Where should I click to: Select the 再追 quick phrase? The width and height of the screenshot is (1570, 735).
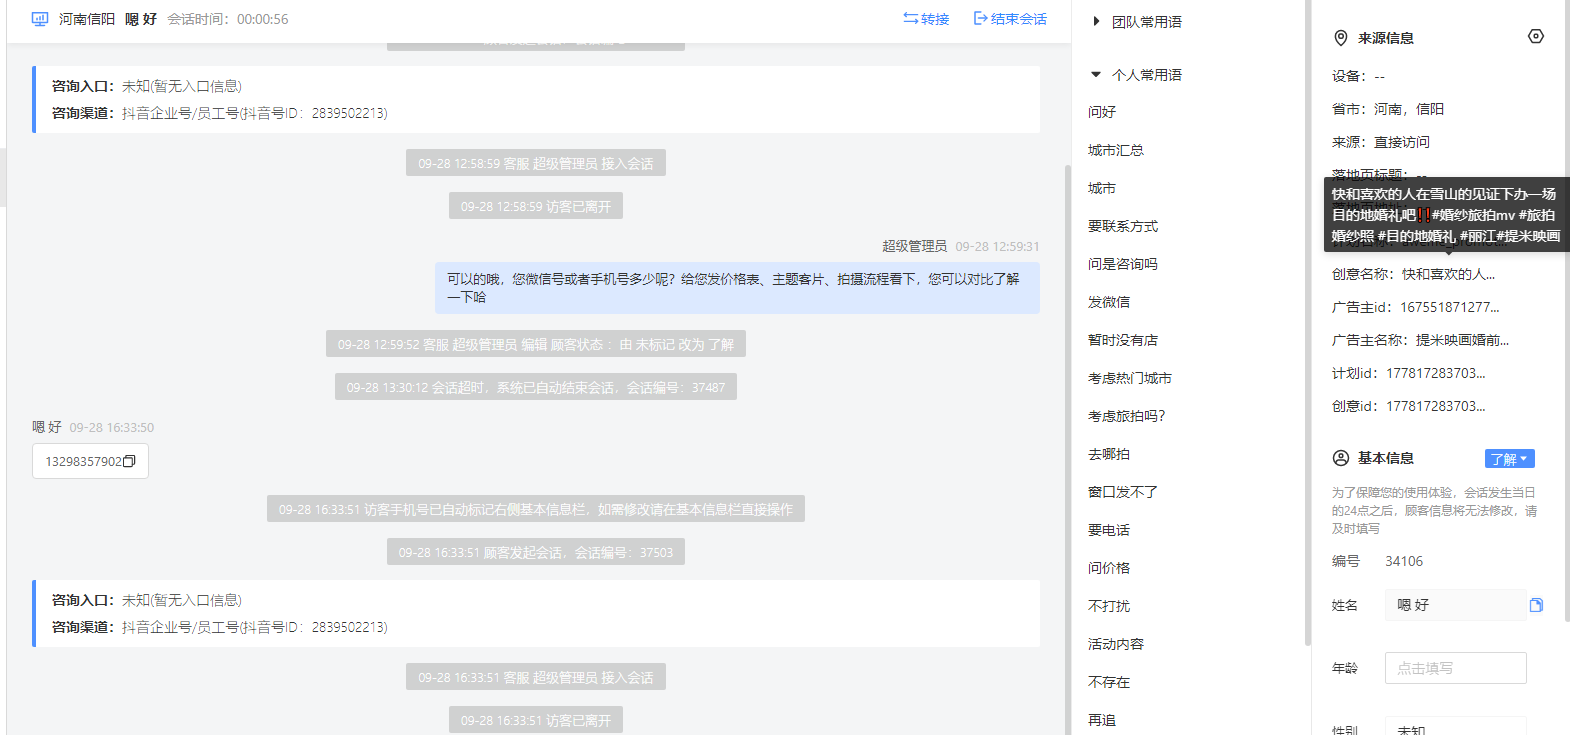click(x=1102, y=720)
